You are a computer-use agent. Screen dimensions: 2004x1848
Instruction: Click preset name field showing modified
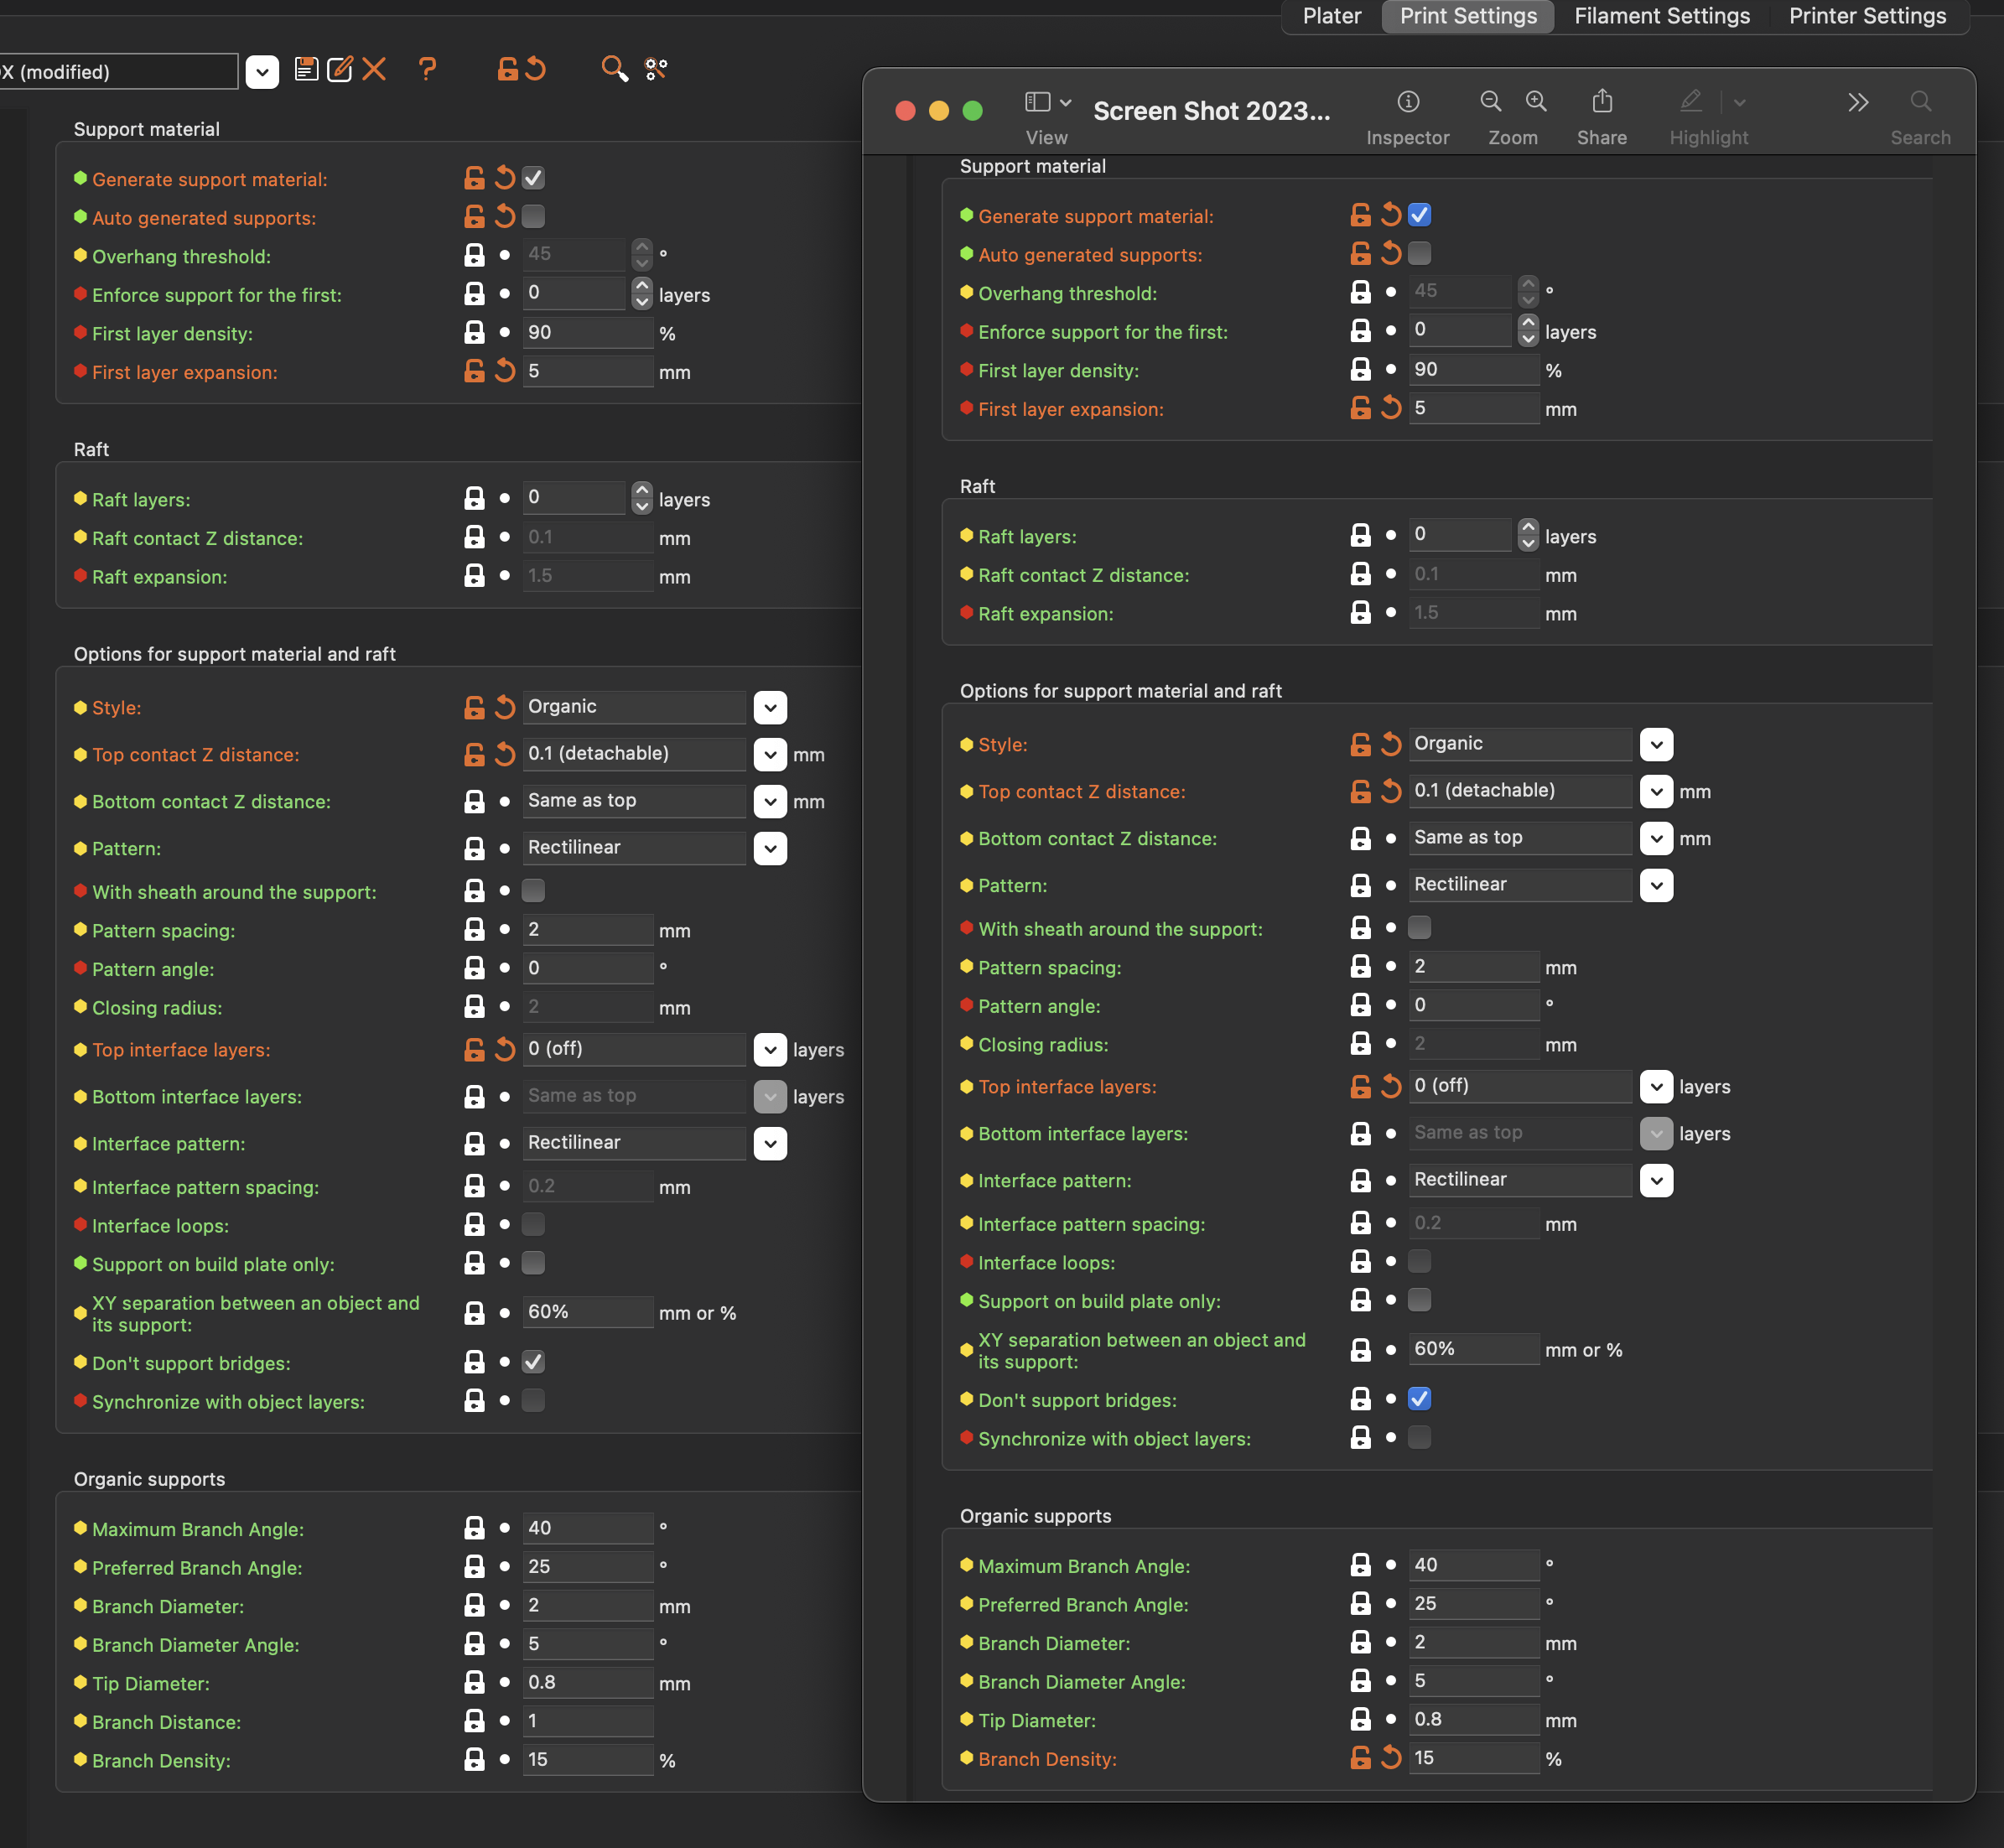click(x=118, y=72)
